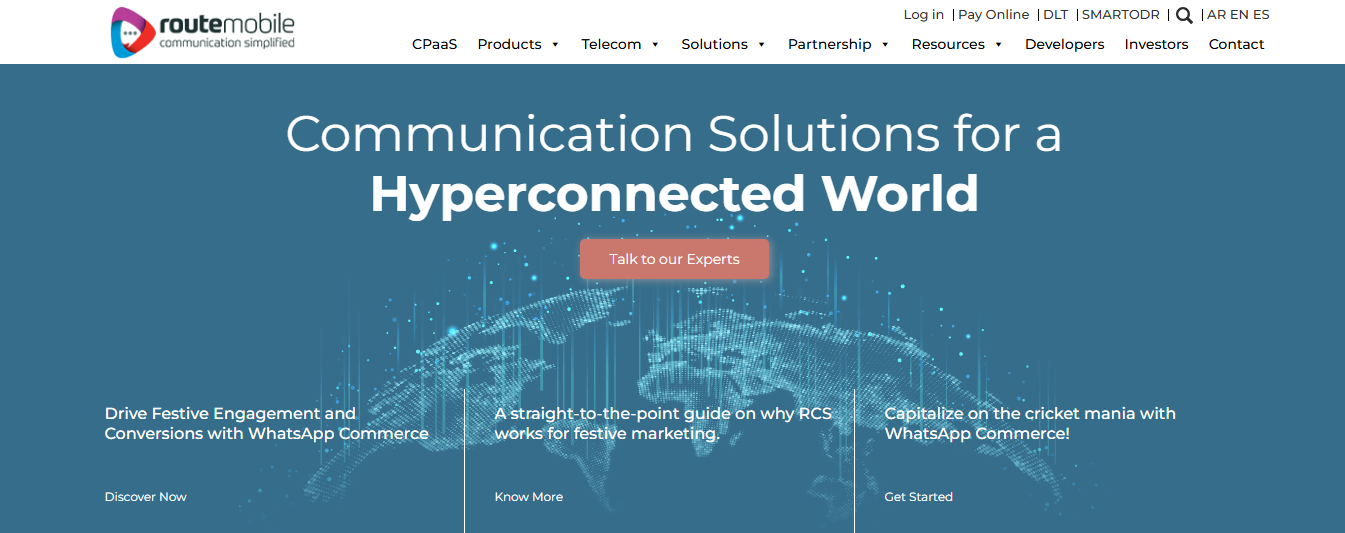Expand the Telecom dropdown arrow
Screen dimensions: 1345x533
655,44
